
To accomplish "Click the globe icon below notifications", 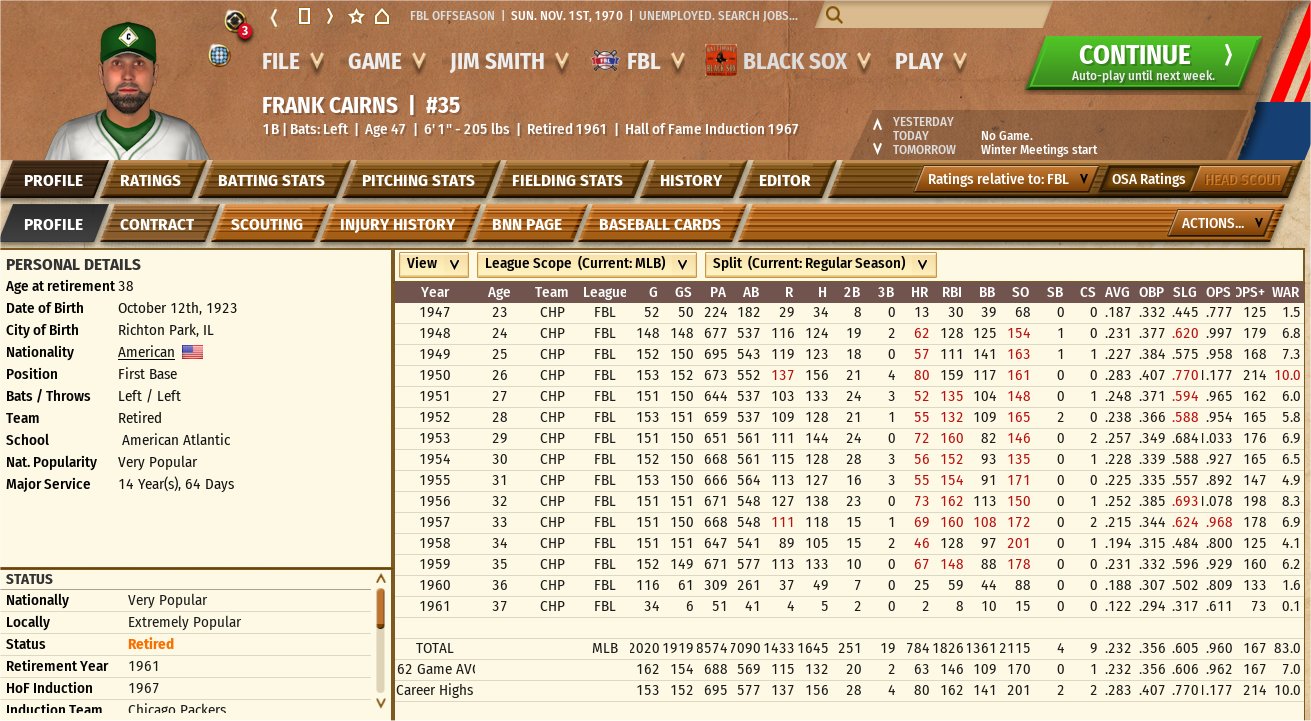I will 219,54.
